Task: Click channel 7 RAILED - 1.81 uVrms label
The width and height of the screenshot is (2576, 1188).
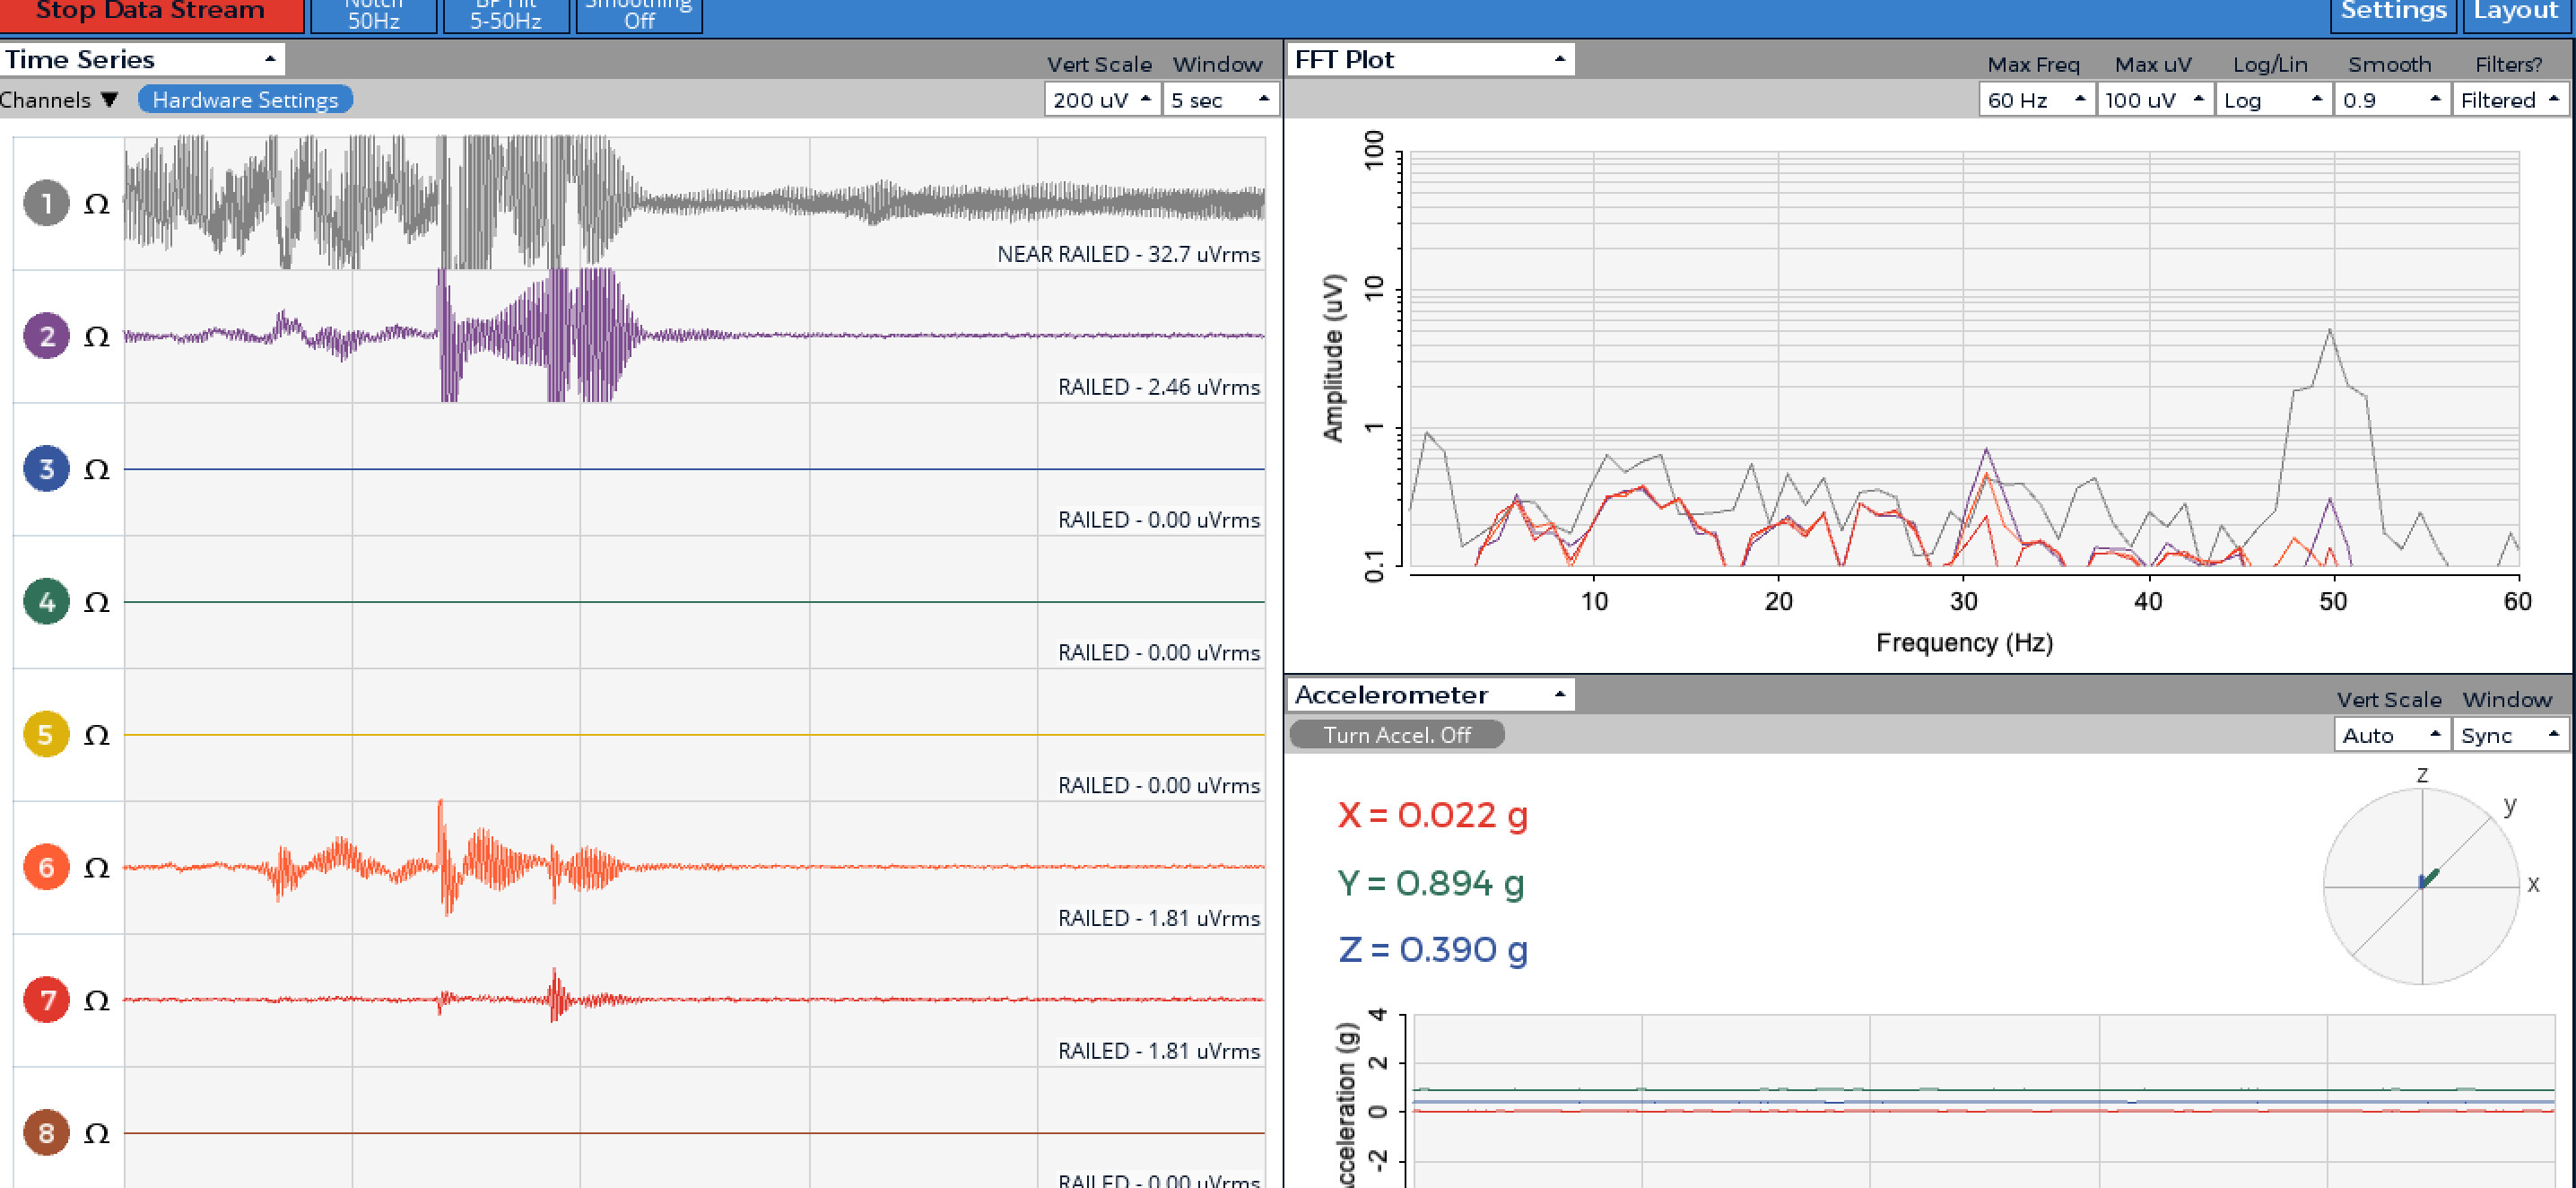Action: (1159, 1051)
